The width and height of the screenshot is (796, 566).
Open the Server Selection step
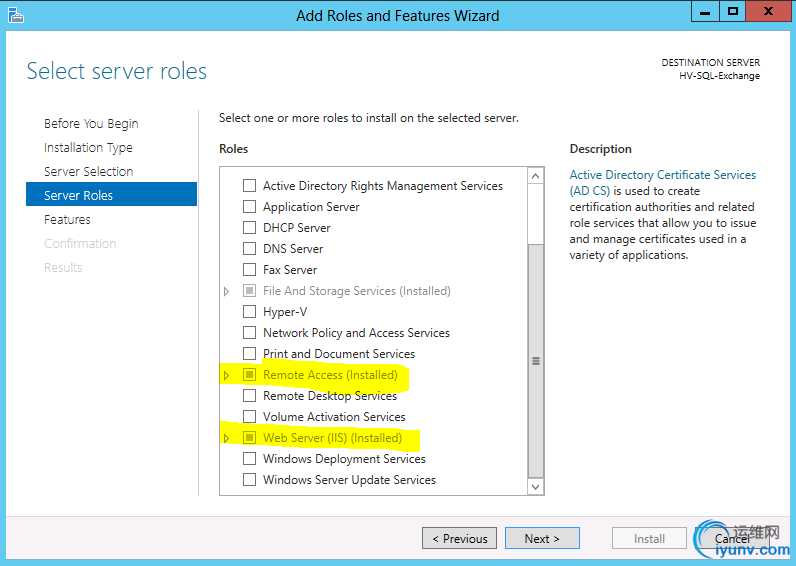coord(88,172)
